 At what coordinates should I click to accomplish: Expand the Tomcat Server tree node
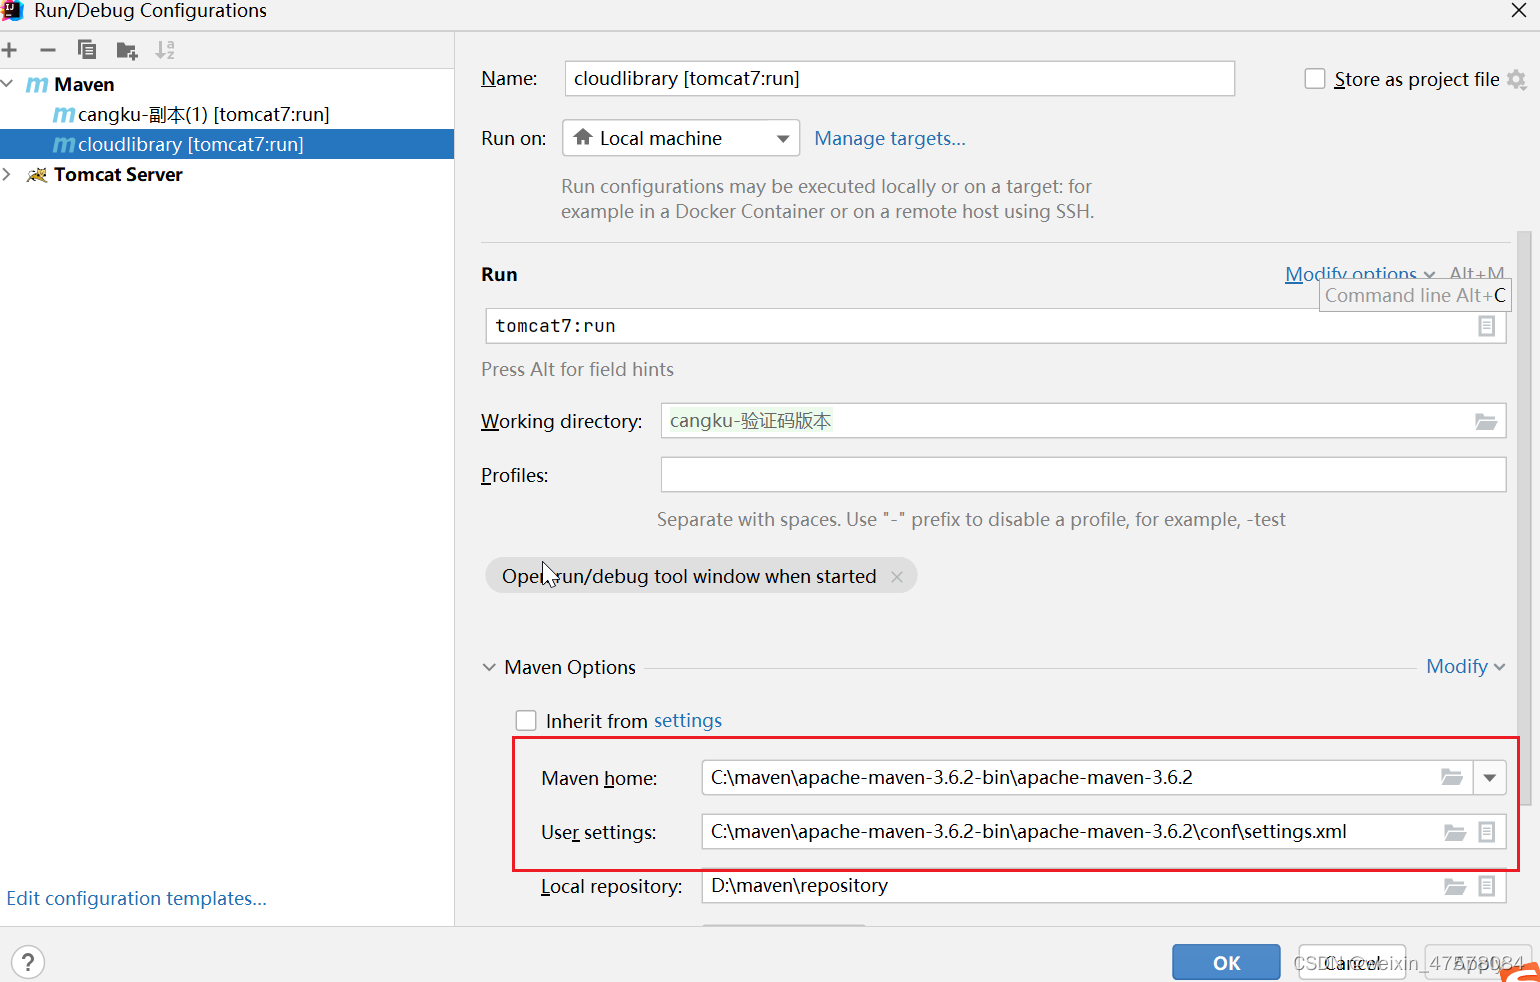(8, 174)
